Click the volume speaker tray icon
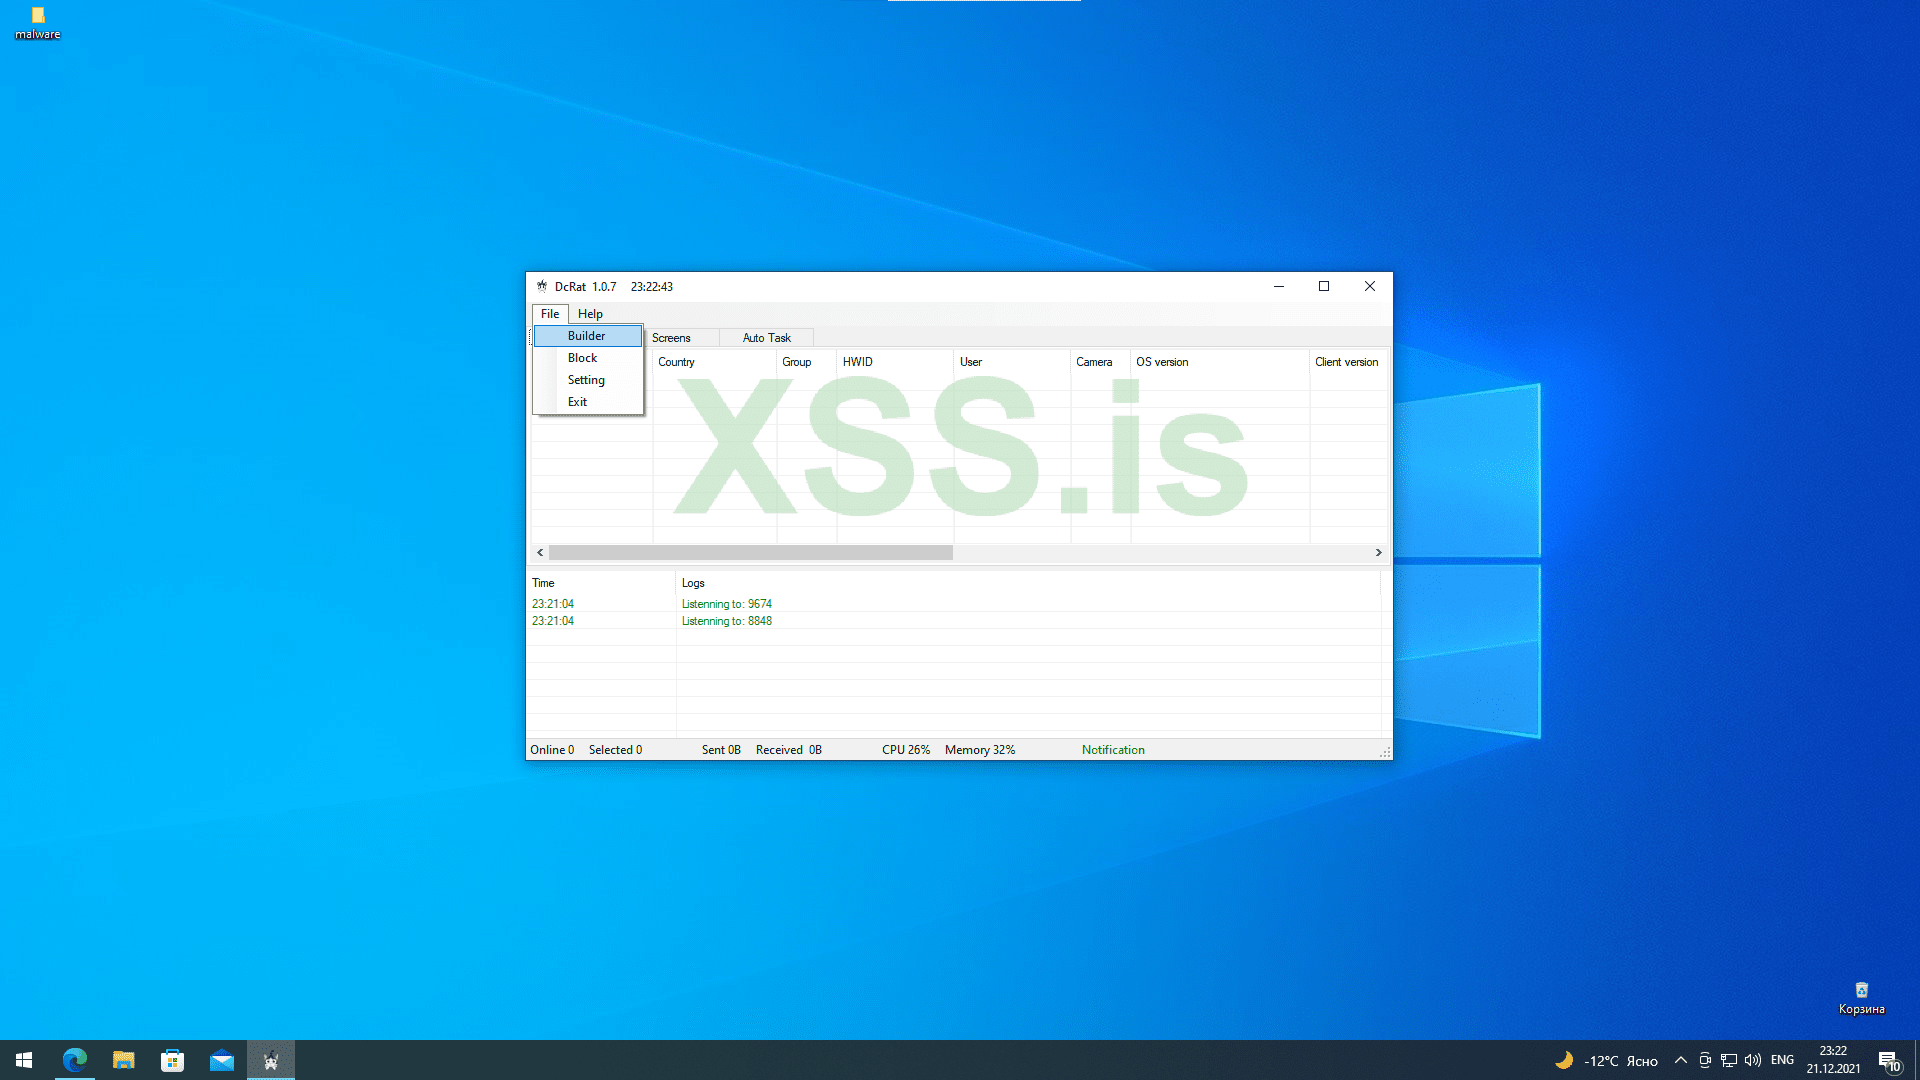Image resolution: width=1920 pixels, height=1080 pixels. (x=1752, y=1060)
